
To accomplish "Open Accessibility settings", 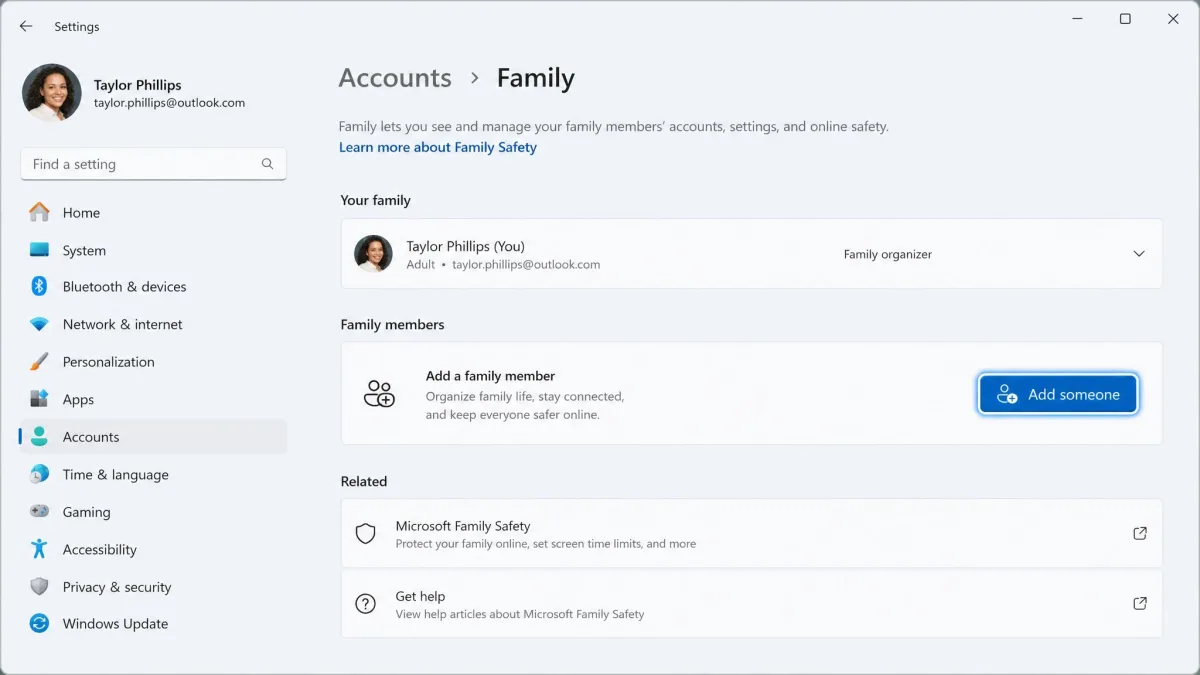I will [x=153, y=549].
